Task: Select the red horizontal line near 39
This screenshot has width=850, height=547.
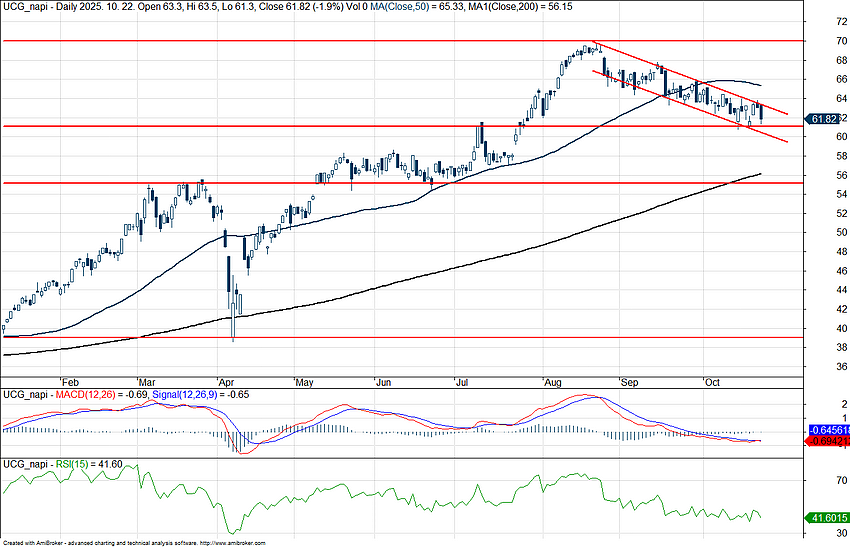Action: coord(400,337)
